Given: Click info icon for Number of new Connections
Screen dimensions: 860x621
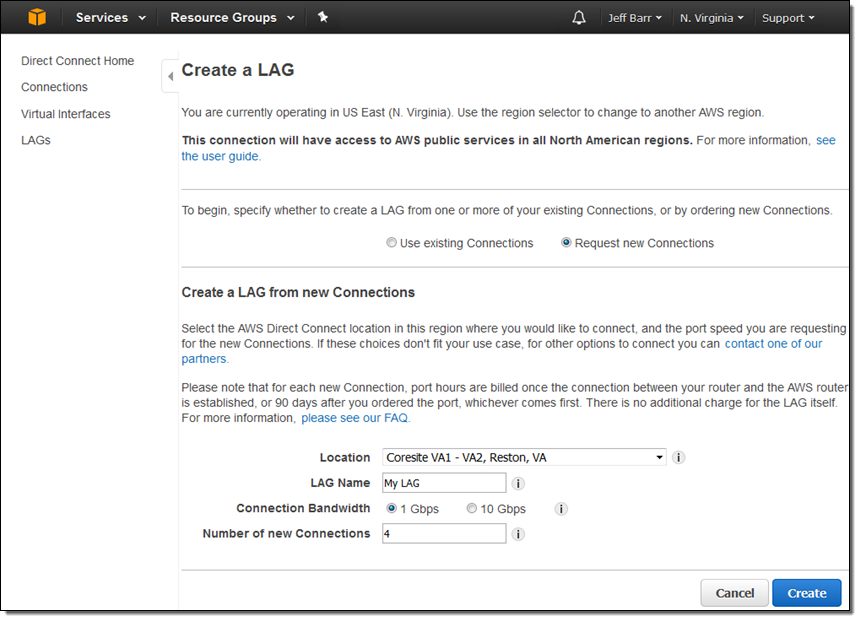Looking at the screenshot, I should tap(518, 534).
